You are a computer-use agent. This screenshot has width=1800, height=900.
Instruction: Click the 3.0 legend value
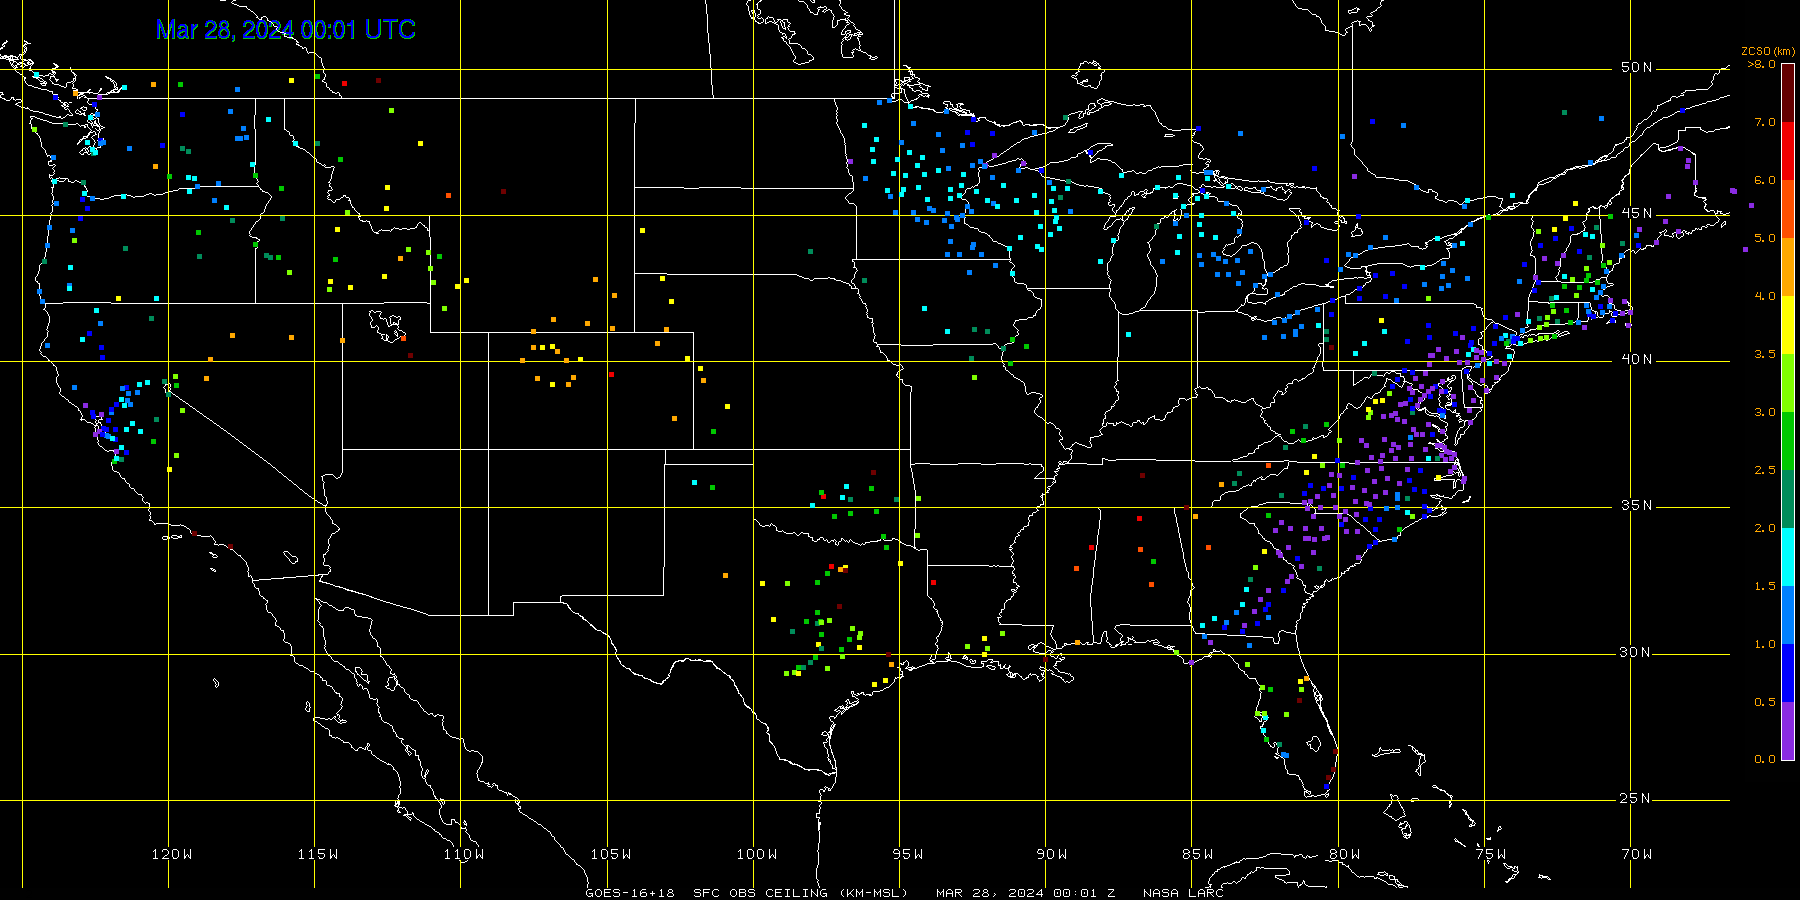point(1765,412)
